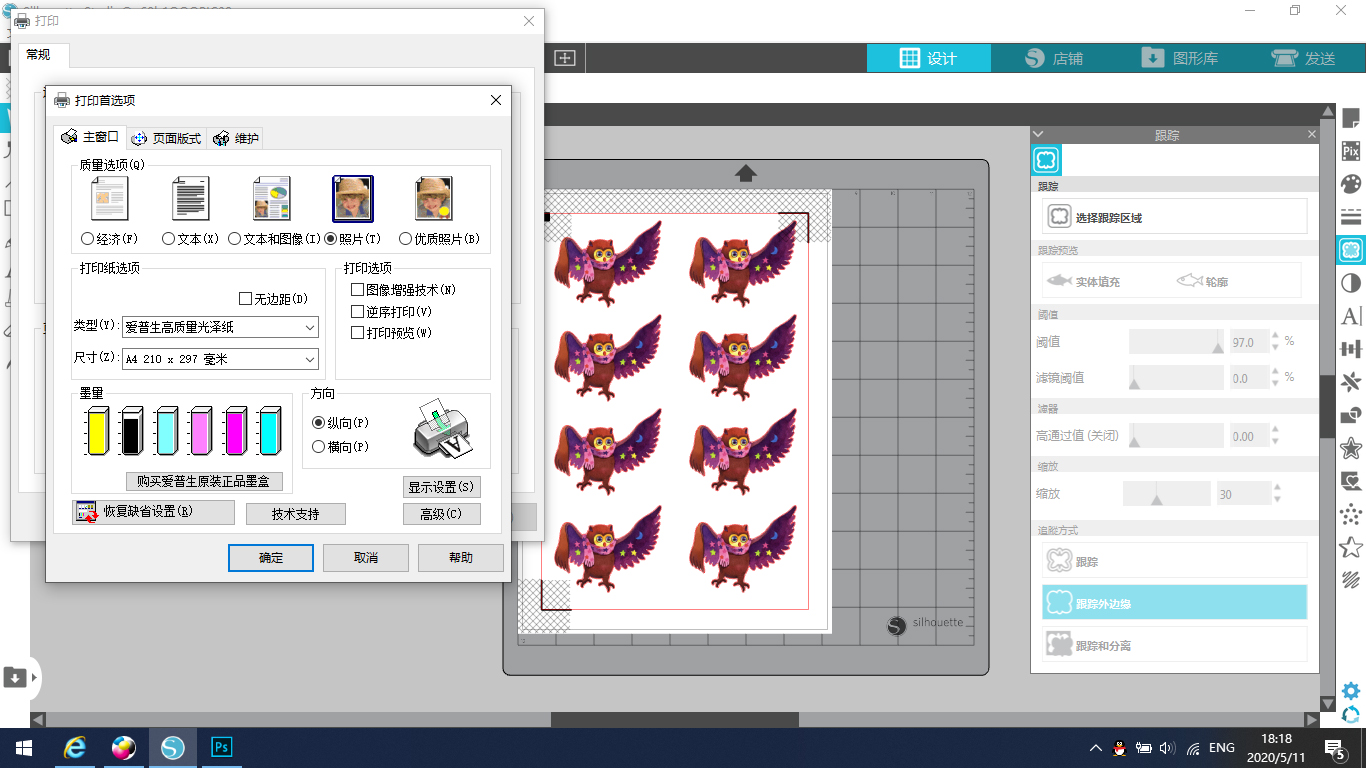
Task: Open 高级(C) advanced settings
Action: (441, 514)
